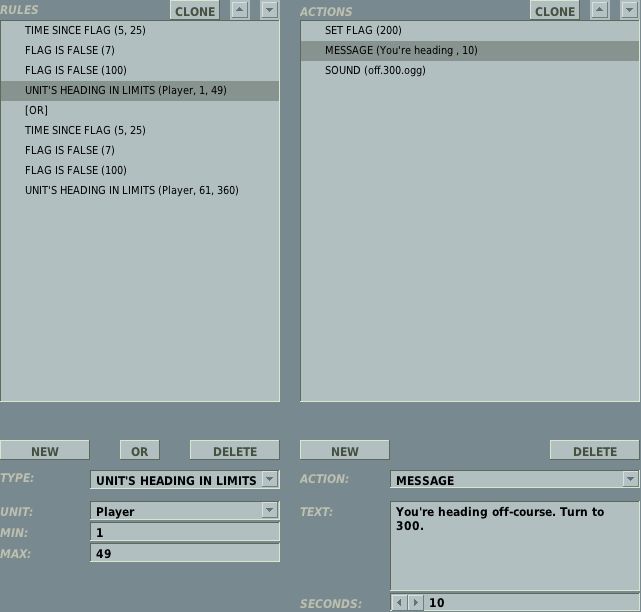
Task: Open the ACTION dropdown showing MESSAGE
Action: pyautogui.click(x=630, y=479)
